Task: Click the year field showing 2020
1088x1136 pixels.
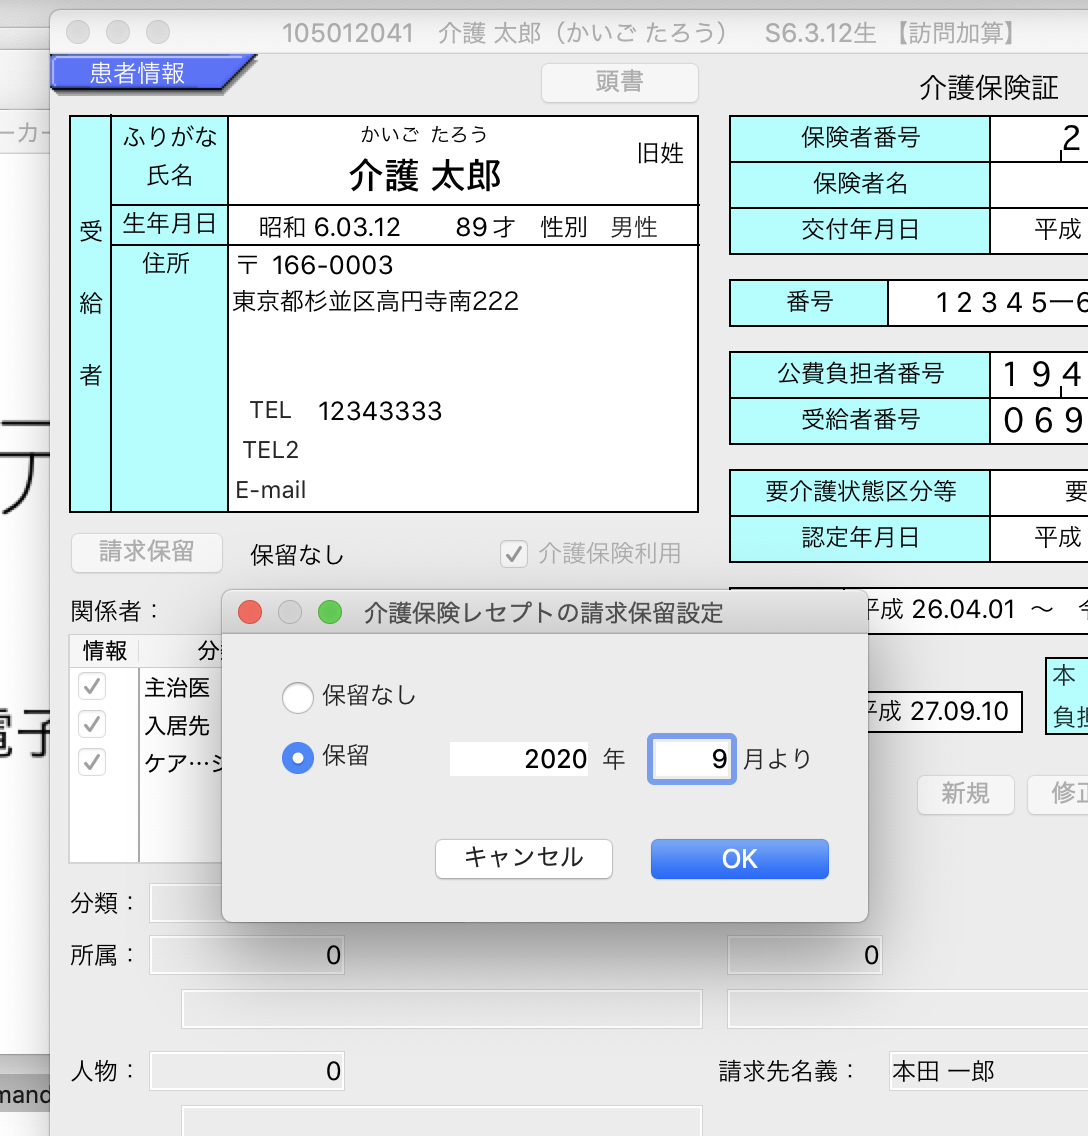Action: (520, 759)
